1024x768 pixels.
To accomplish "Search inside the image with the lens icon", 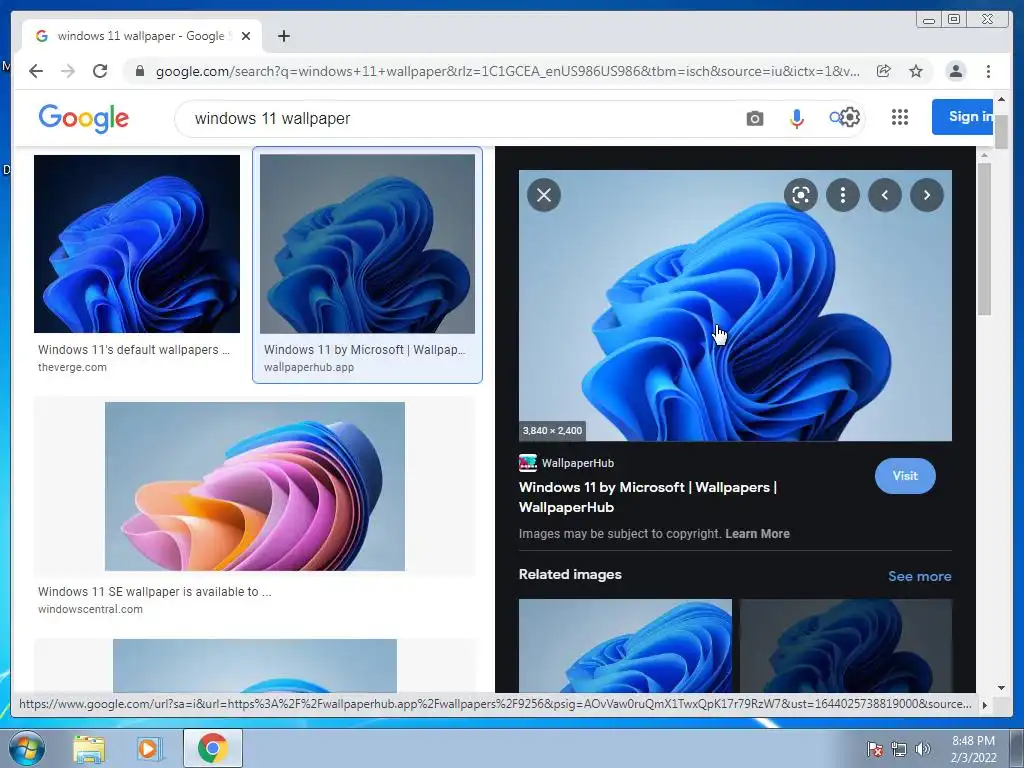I will pos(801,195).
